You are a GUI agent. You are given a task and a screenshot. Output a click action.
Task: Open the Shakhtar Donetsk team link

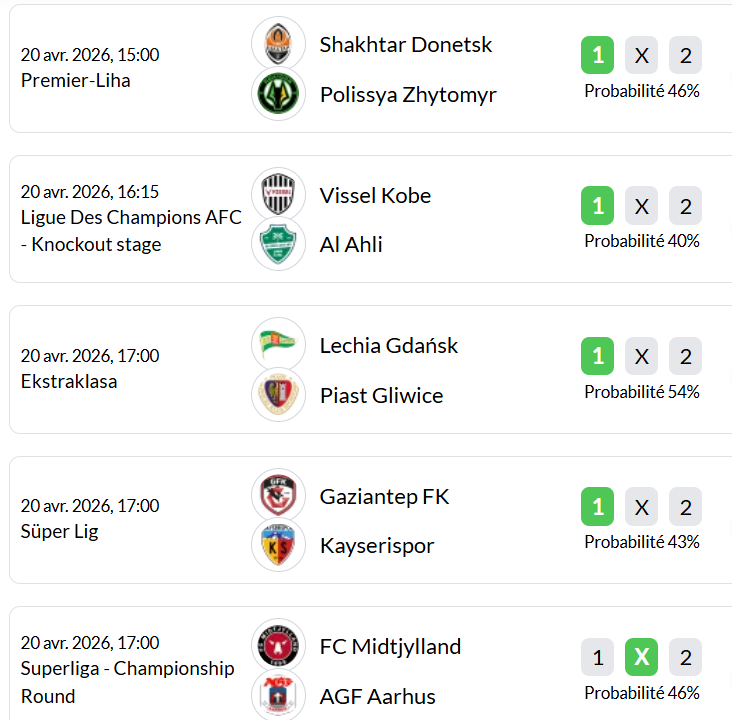coord(406,45)
